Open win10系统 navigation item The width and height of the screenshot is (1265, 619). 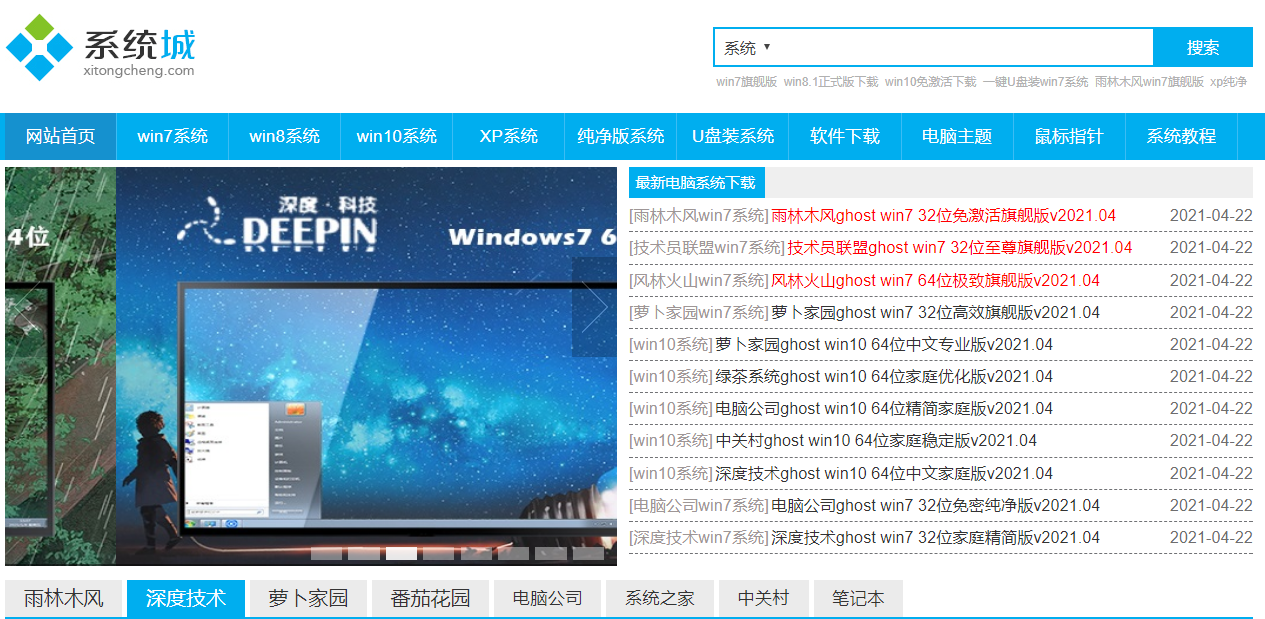397,137
